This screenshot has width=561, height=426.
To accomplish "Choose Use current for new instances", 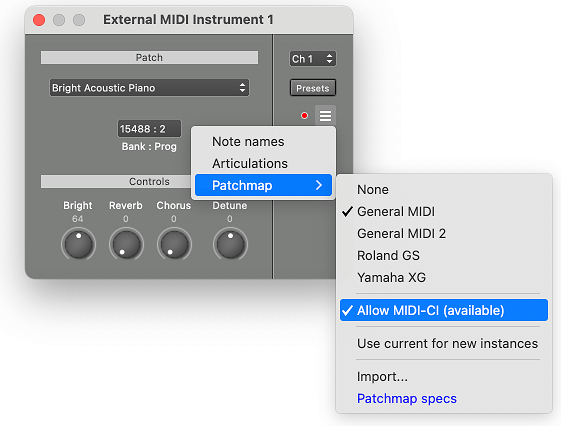I will pos(444,343).
